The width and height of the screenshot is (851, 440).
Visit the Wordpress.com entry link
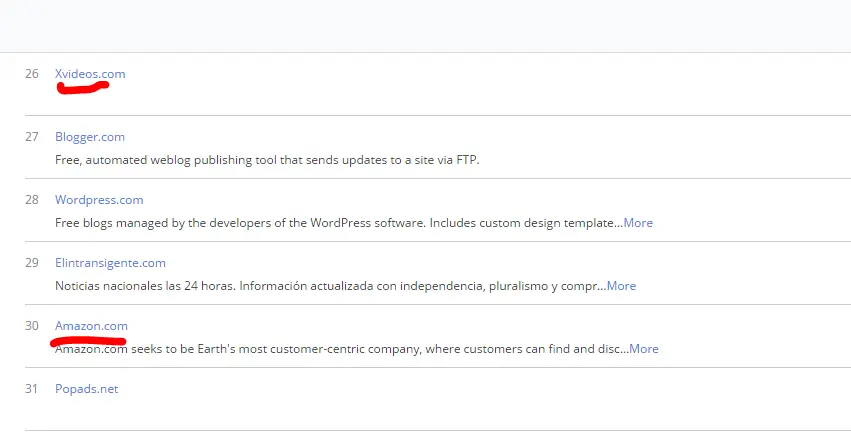(x=99, y=200)
